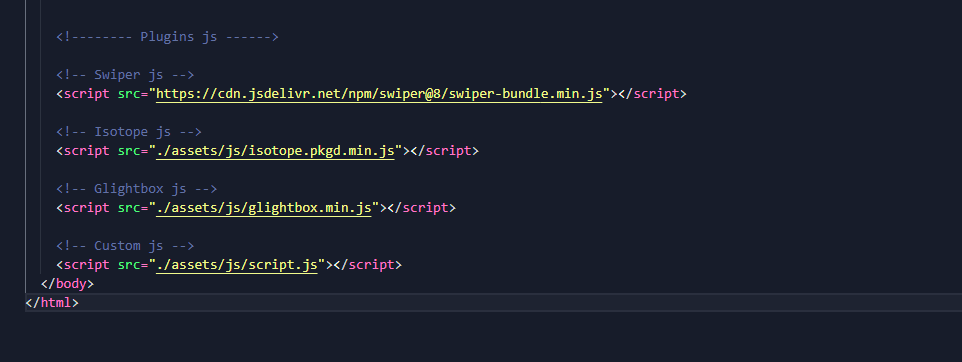
Task: Click the Custom js comment
Action: pos(125,246)
